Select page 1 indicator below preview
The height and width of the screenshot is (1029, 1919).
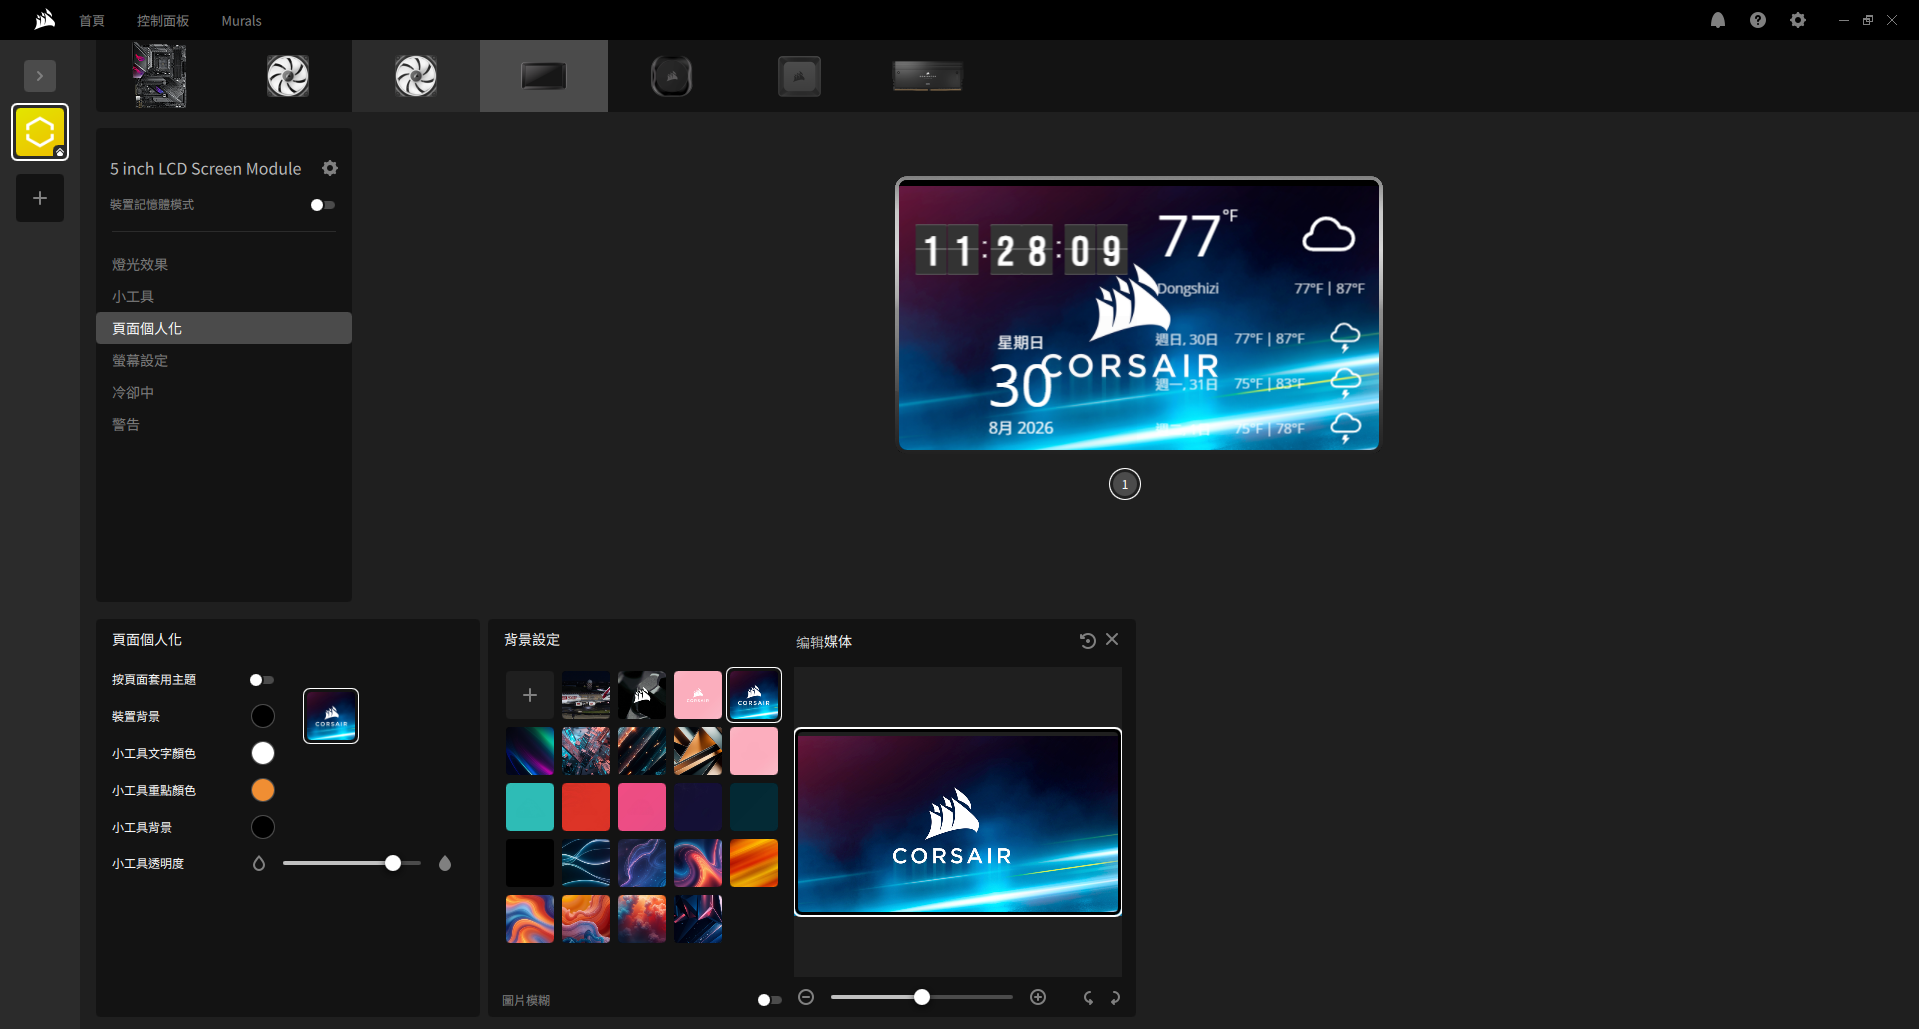point(1125,484)
